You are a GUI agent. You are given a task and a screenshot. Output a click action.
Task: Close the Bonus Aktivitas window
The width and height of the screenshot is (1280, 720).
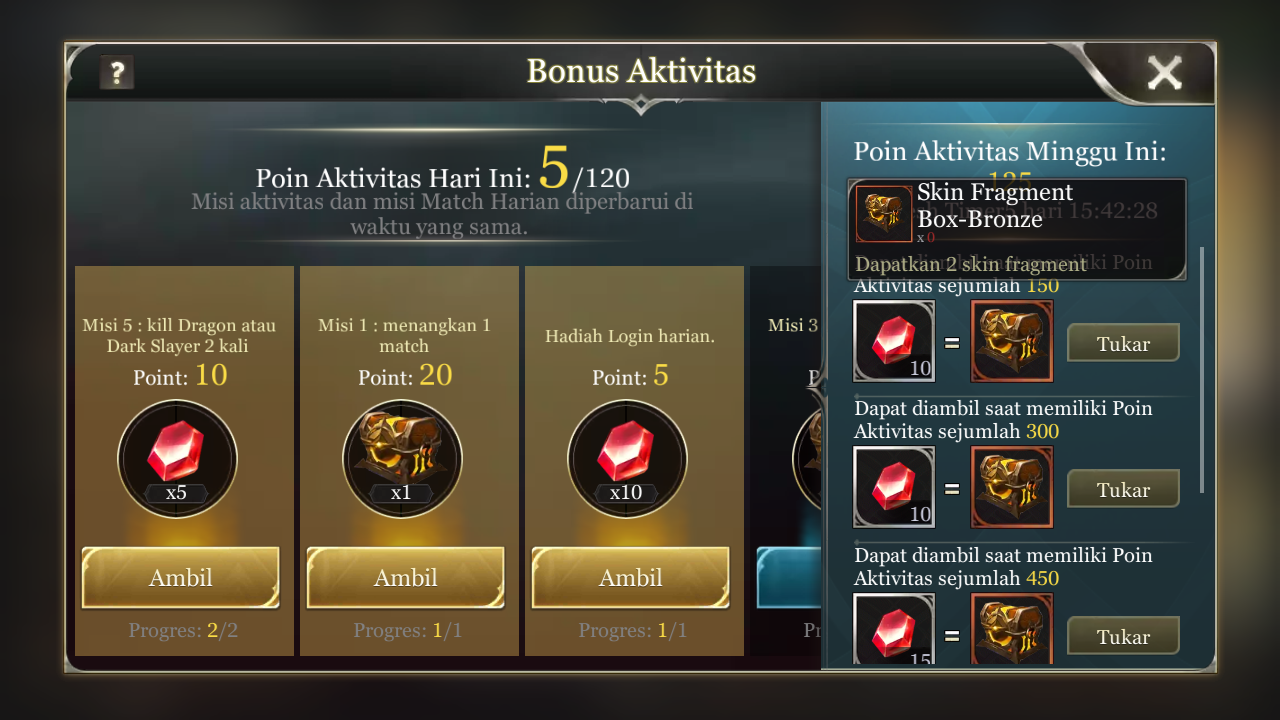click(x=1164, y=72)
